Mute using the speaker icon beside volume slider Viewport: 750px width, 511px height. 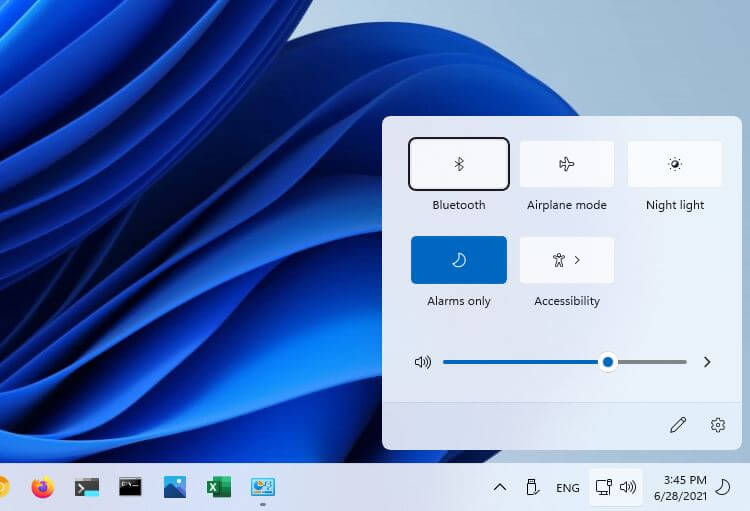point(422,362)
